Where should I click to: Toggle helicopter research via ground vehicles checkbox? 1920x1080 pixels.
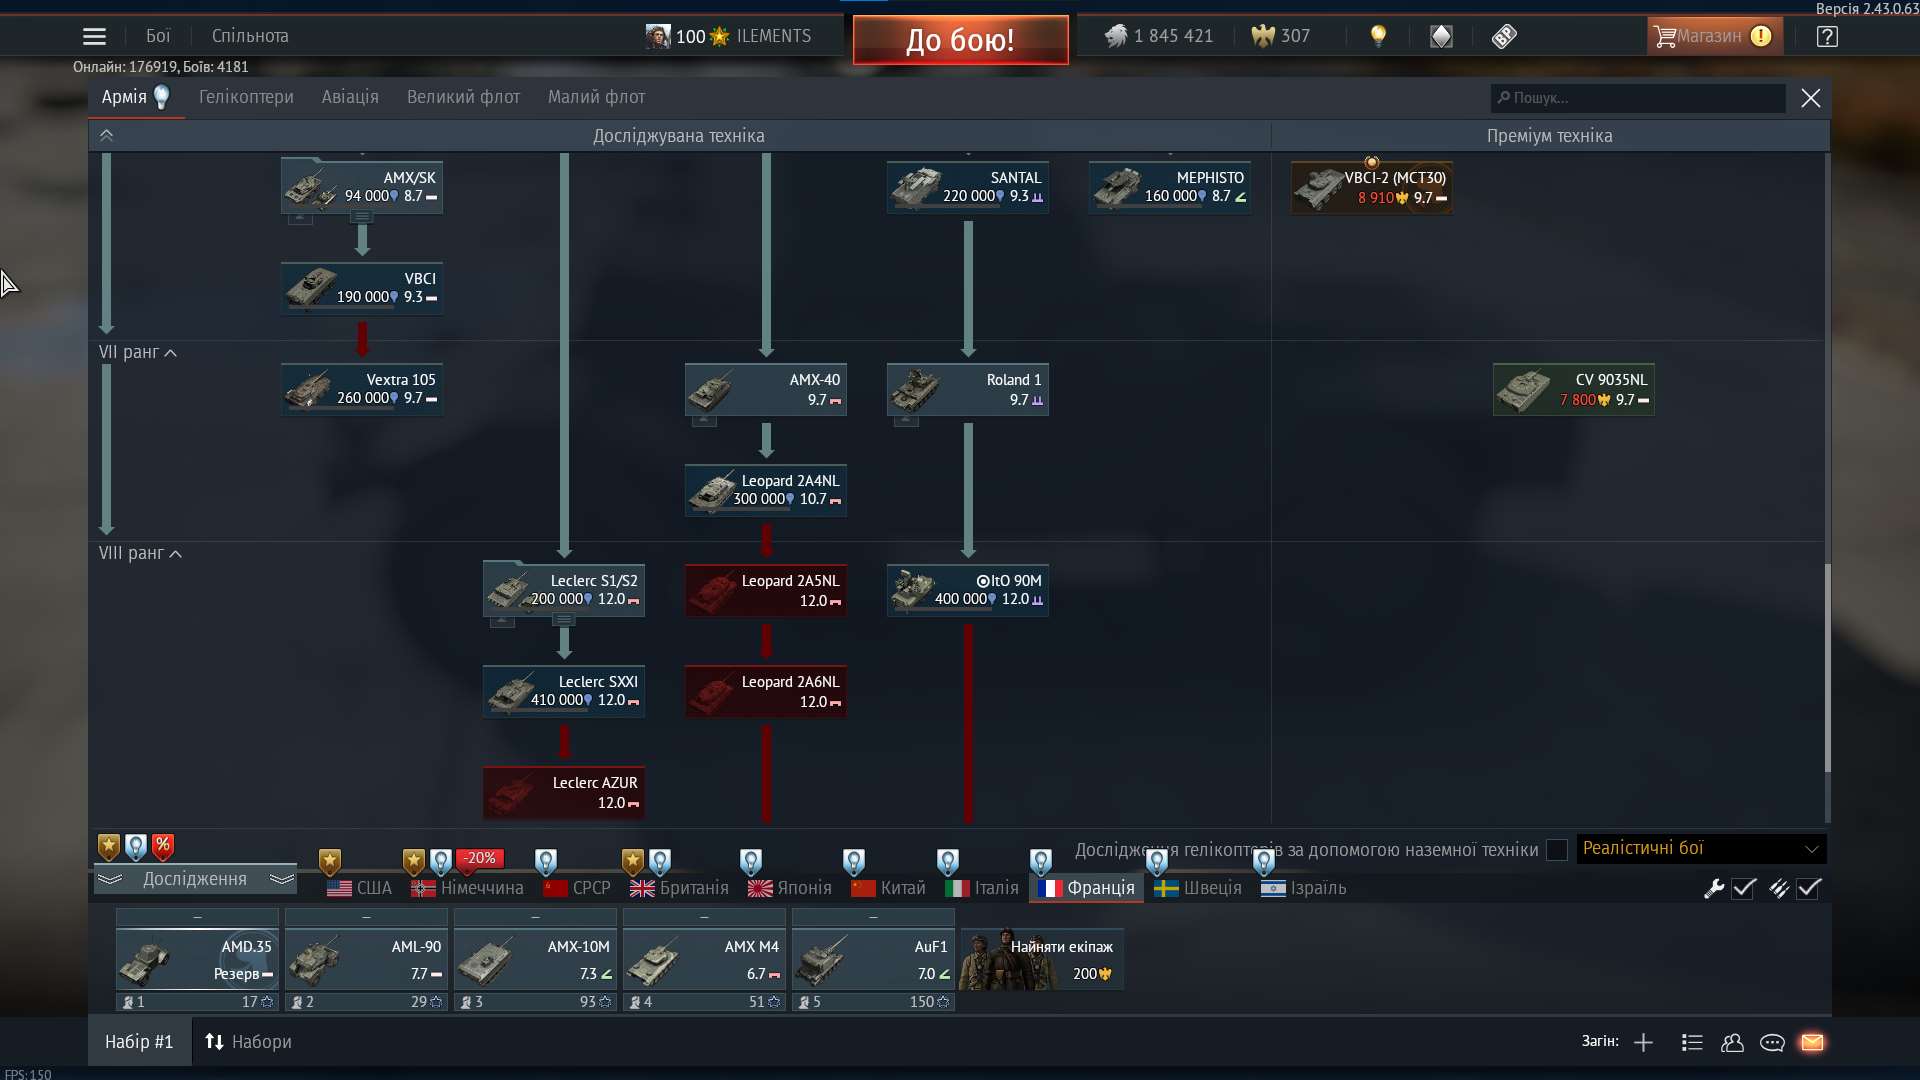tap(1557, 850)
